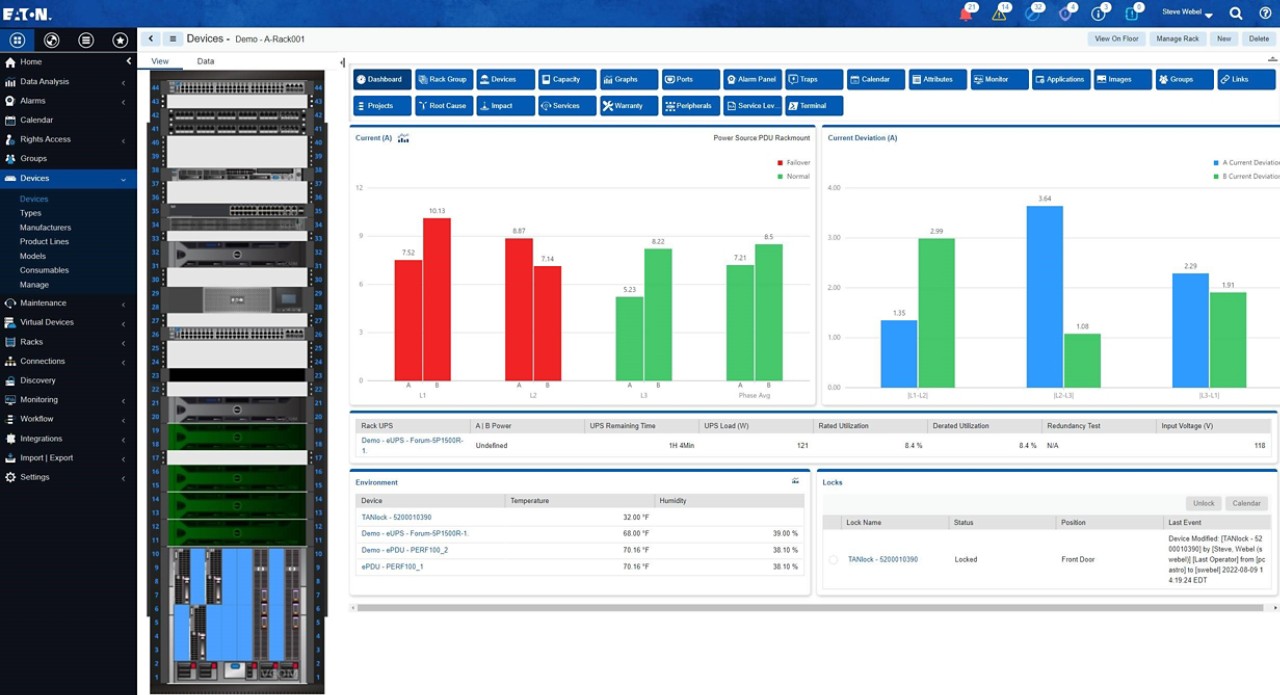Click the Manage Rack button
This screenshot has height=695, width=1280.
coord(1177,39)
